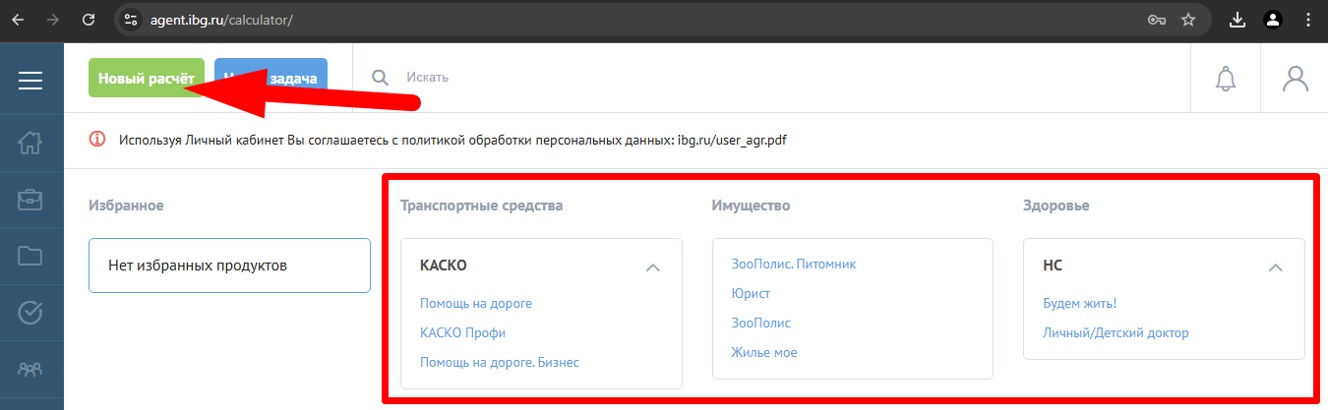This screenshot has width=1328, height=410.
Task: Bookmark this page with star icon
Action: pos(1188,19)
